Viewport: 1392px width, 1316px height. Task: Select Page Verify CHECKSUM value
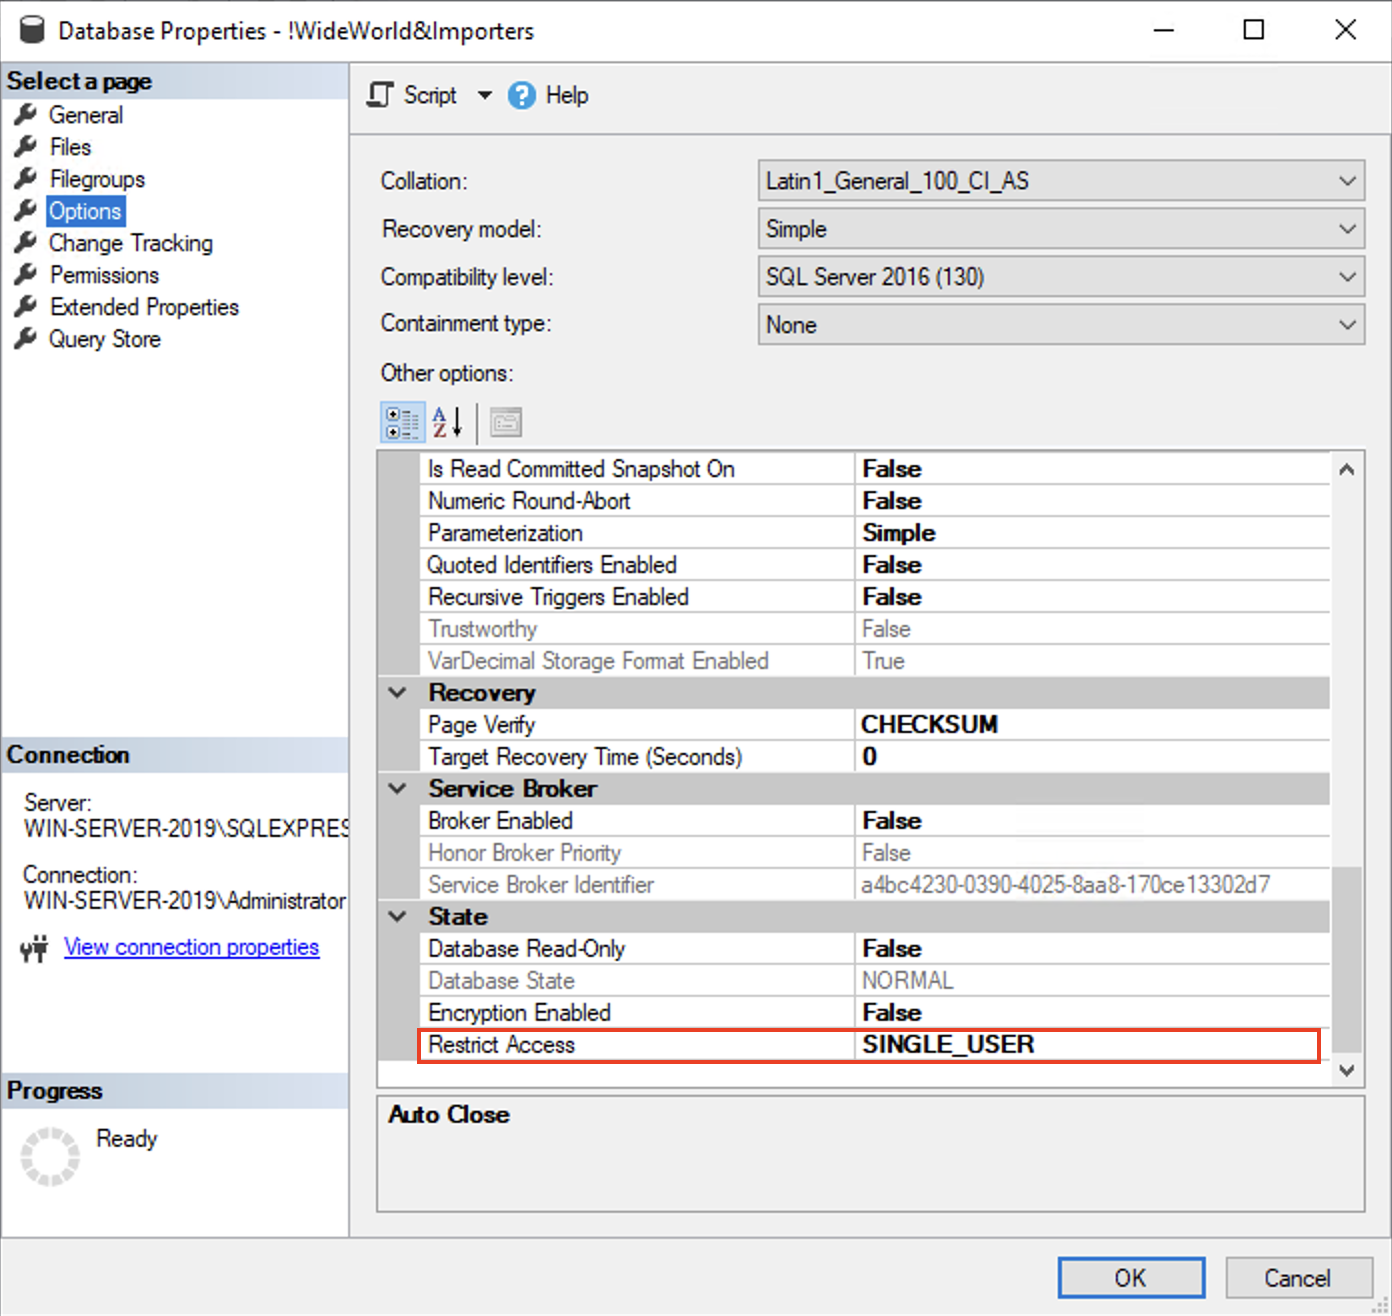pyautogui.click(x=1092, y=725)
